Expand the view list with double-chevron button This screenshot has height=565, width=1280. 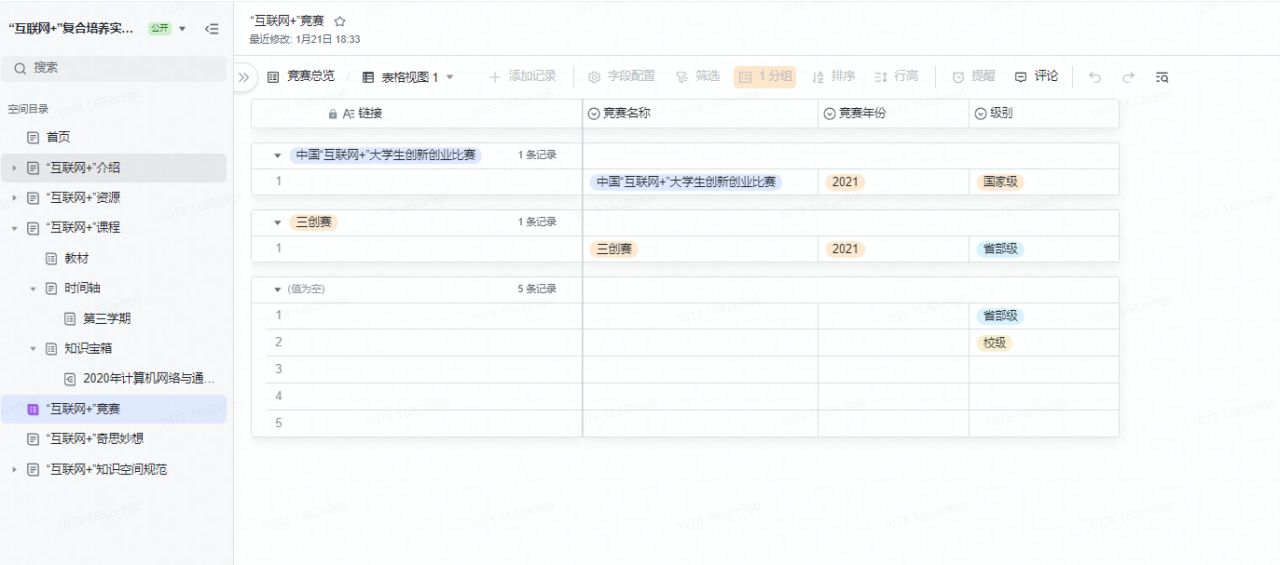pos(244,77)
